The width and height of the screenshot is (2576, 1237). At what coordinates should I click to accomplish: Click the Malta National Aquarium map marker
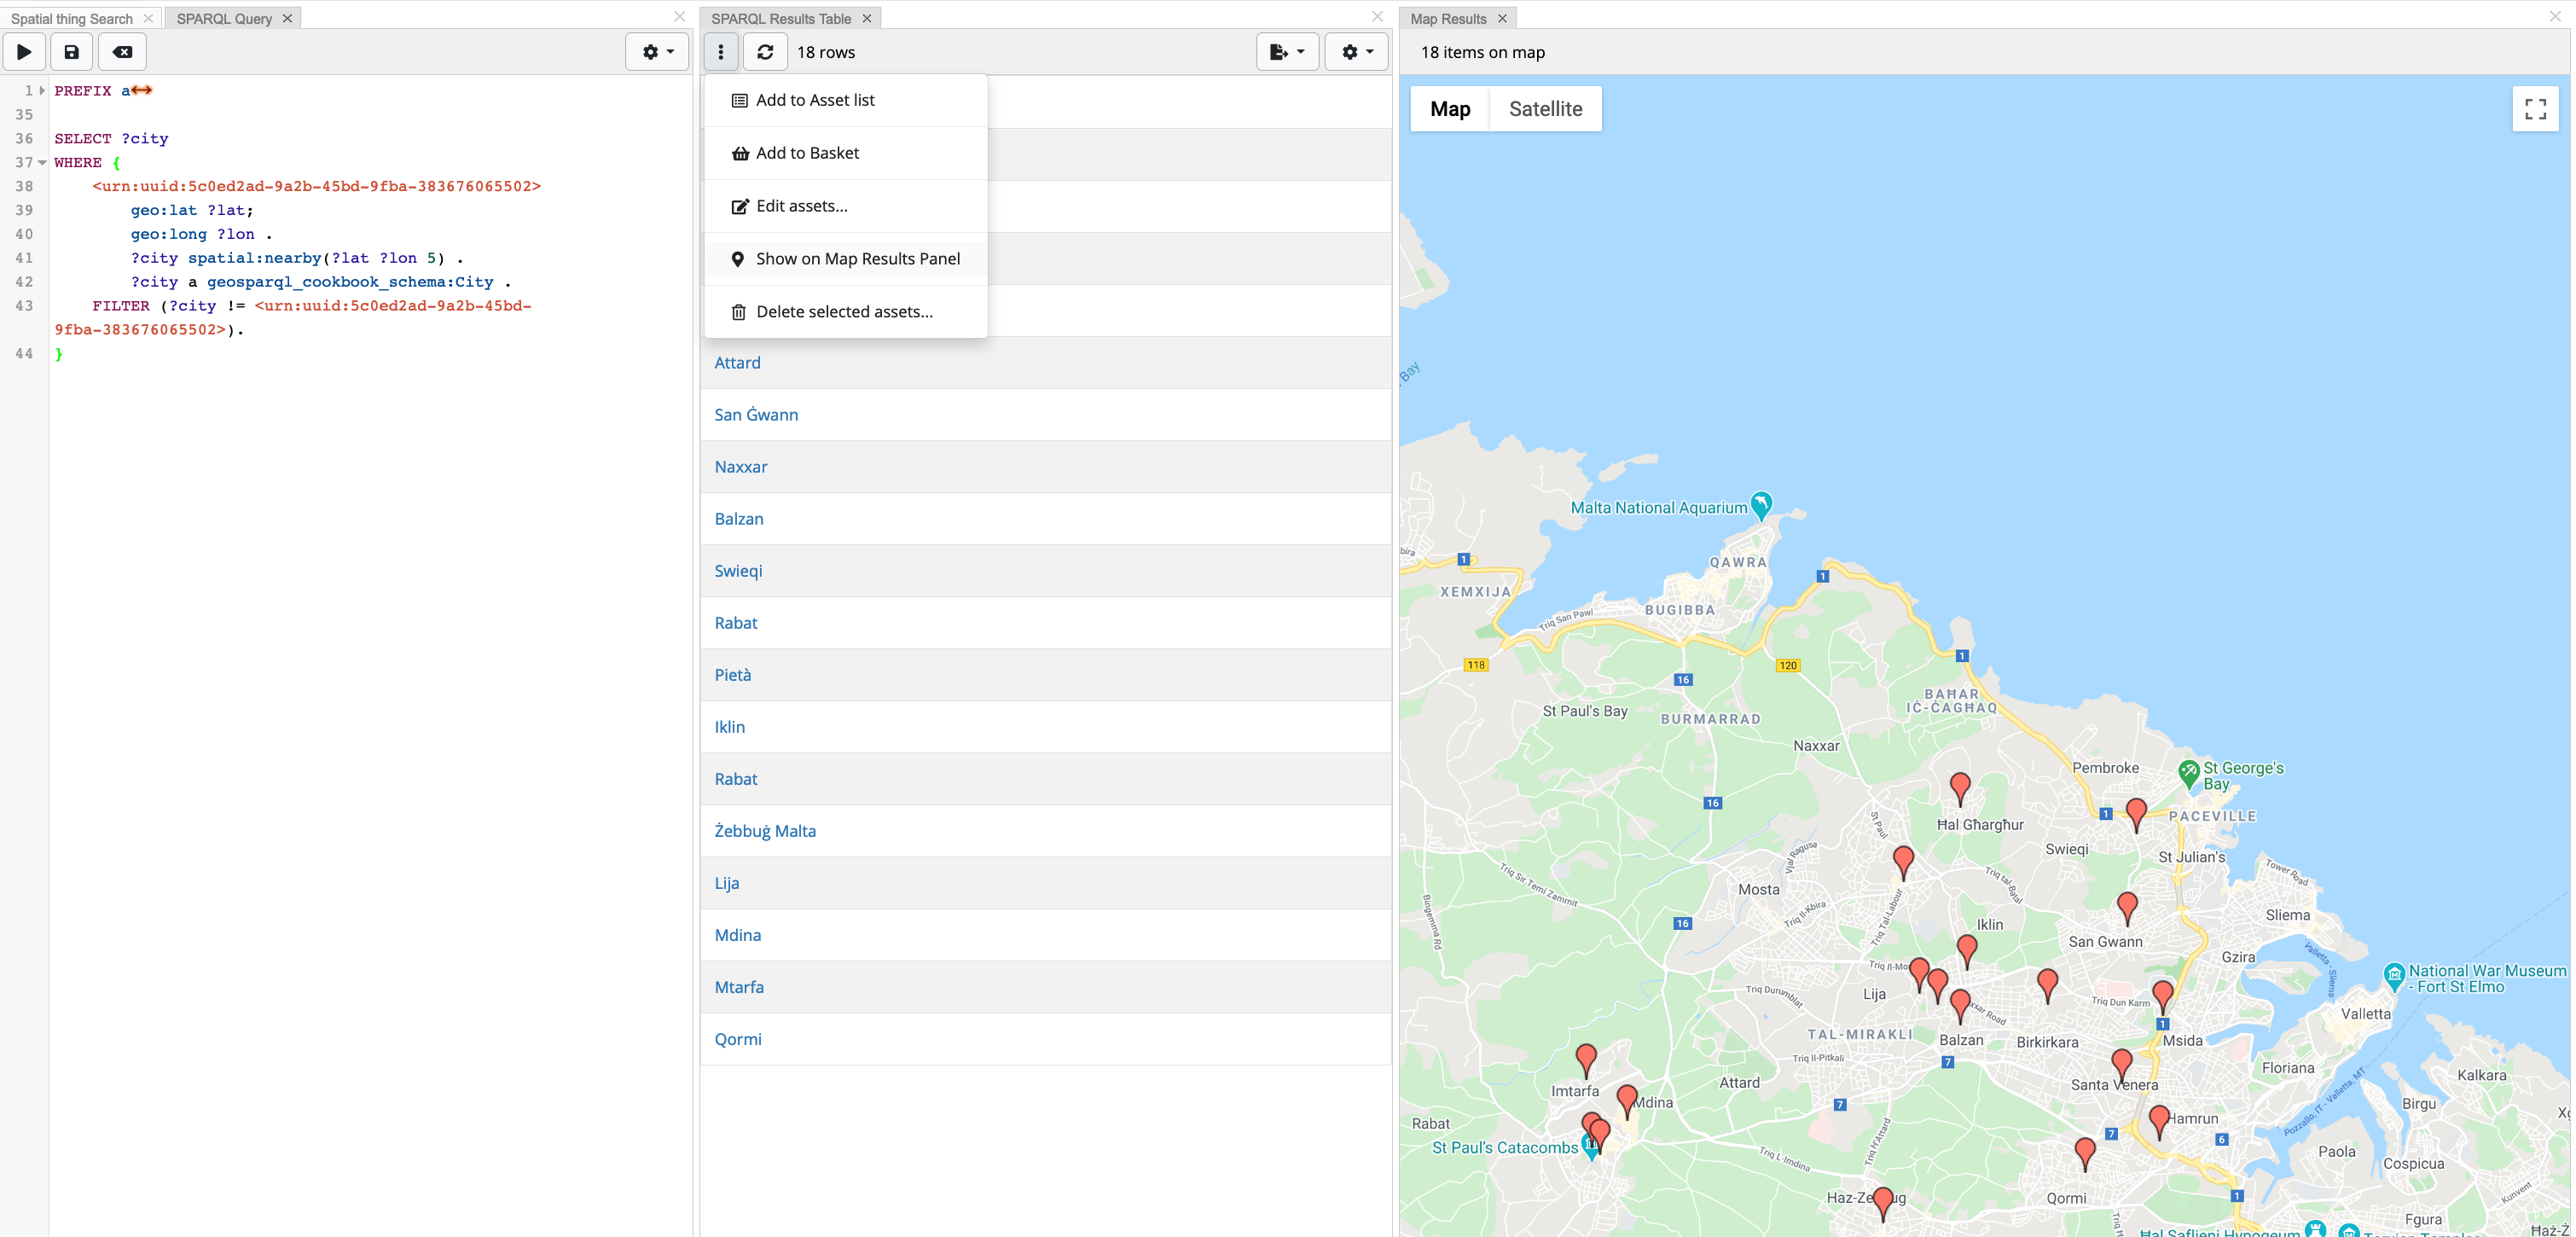1761,504
